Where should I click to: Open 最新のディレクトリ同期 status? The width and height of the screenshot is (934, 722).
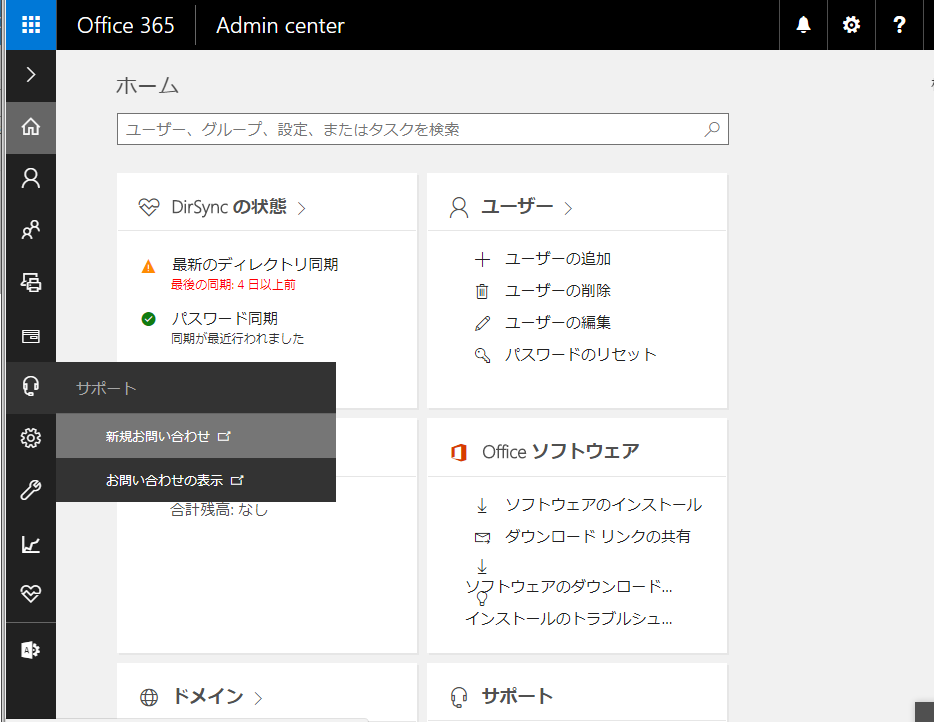[255, 264]
